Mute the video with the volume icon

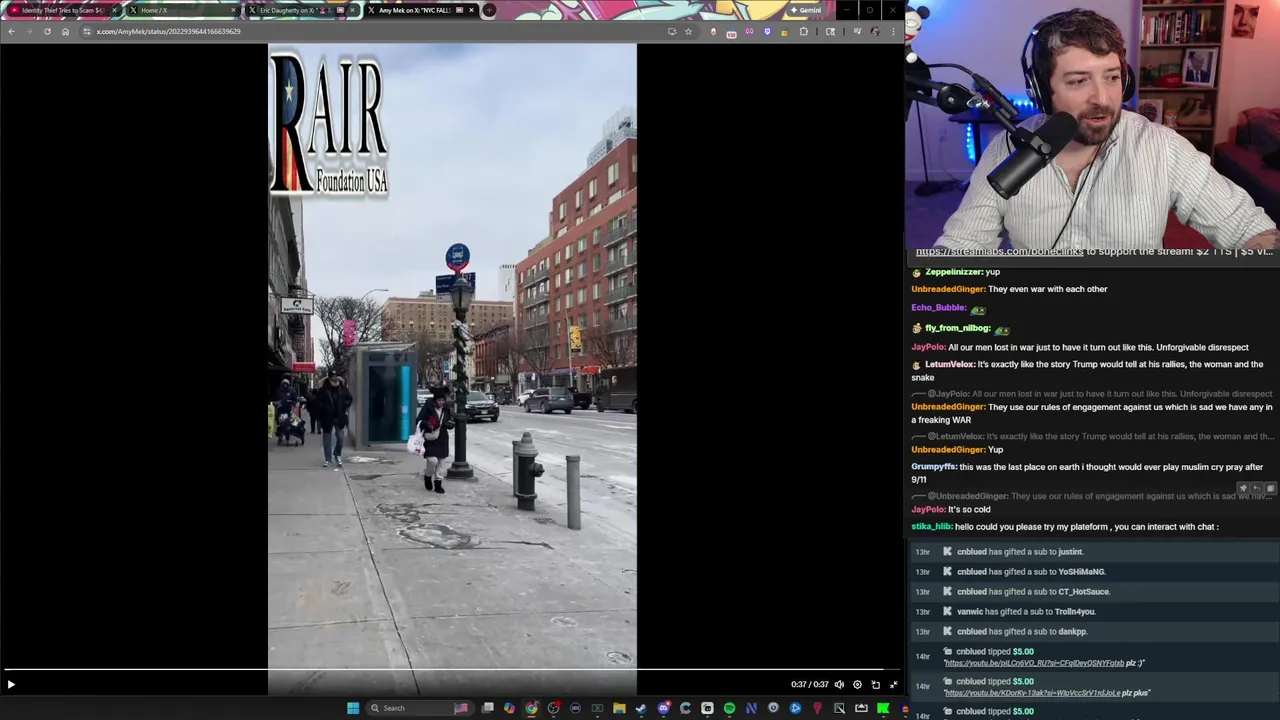click(x=839, y=685)
